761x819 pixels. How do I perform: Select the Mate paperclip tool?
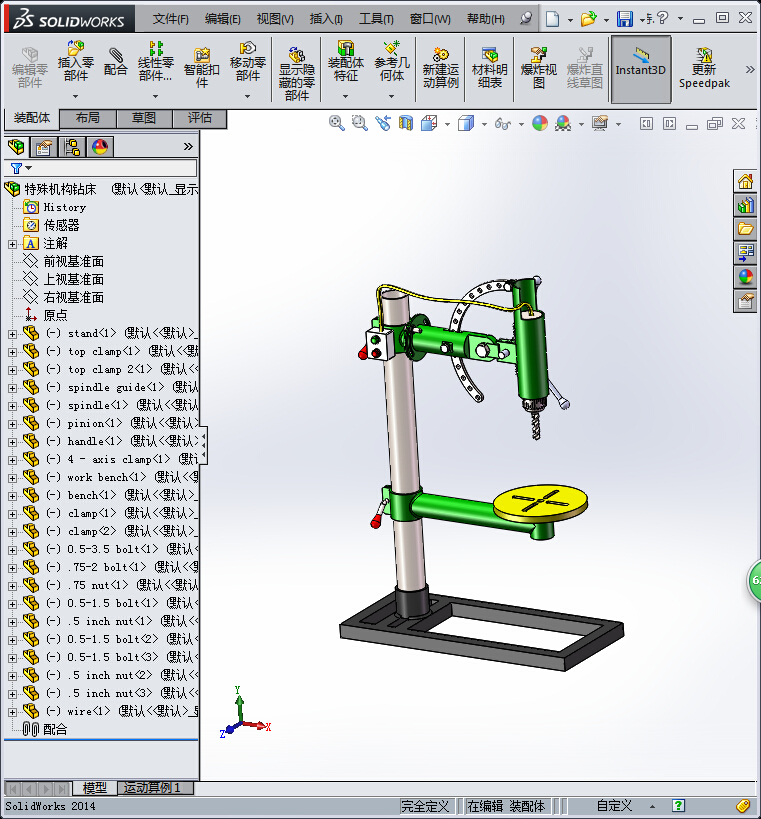[115, 61]
